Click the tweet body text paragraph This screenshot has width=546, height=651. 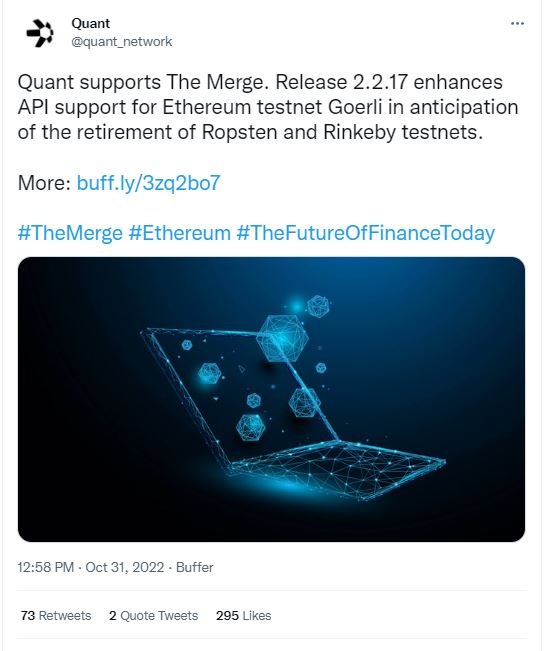tap(268, 107)
